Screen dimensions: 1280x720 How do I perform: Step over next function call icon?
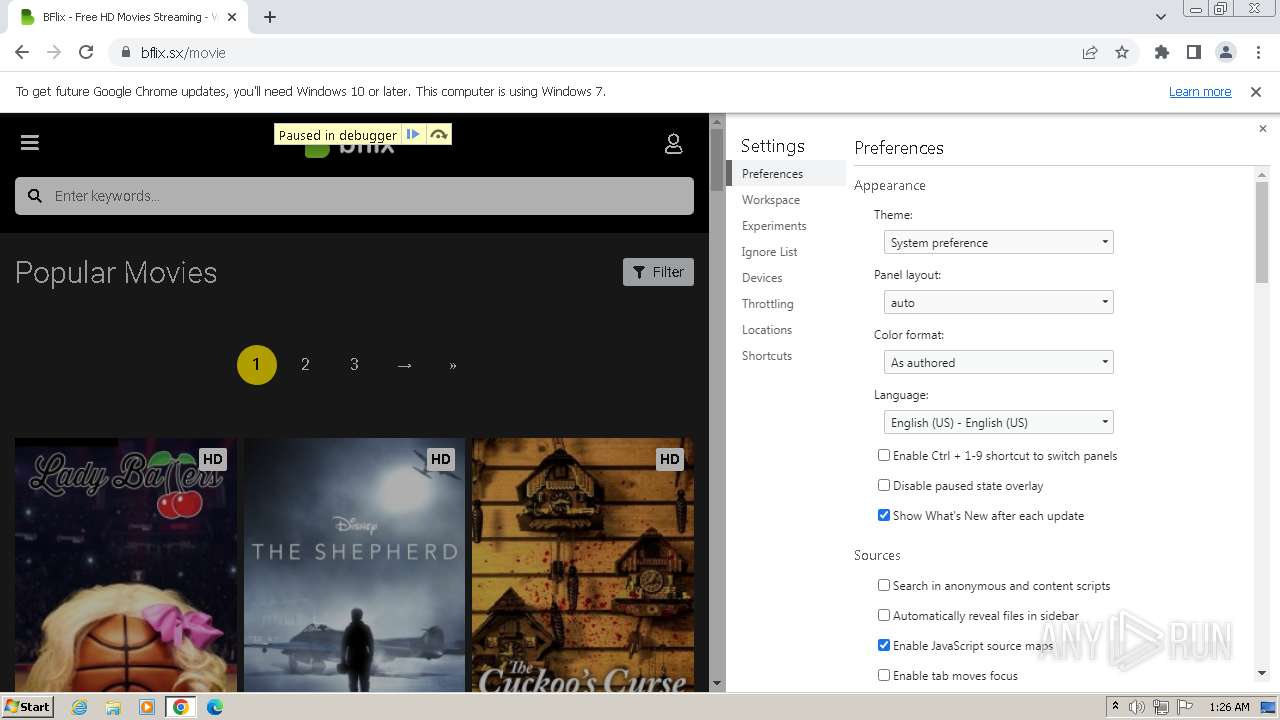(438, 134)
